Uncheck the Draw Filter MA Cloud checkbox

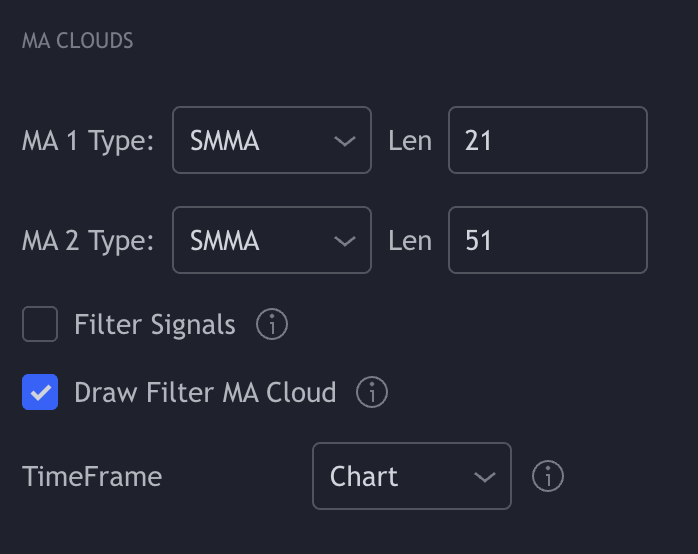point(40,392)
